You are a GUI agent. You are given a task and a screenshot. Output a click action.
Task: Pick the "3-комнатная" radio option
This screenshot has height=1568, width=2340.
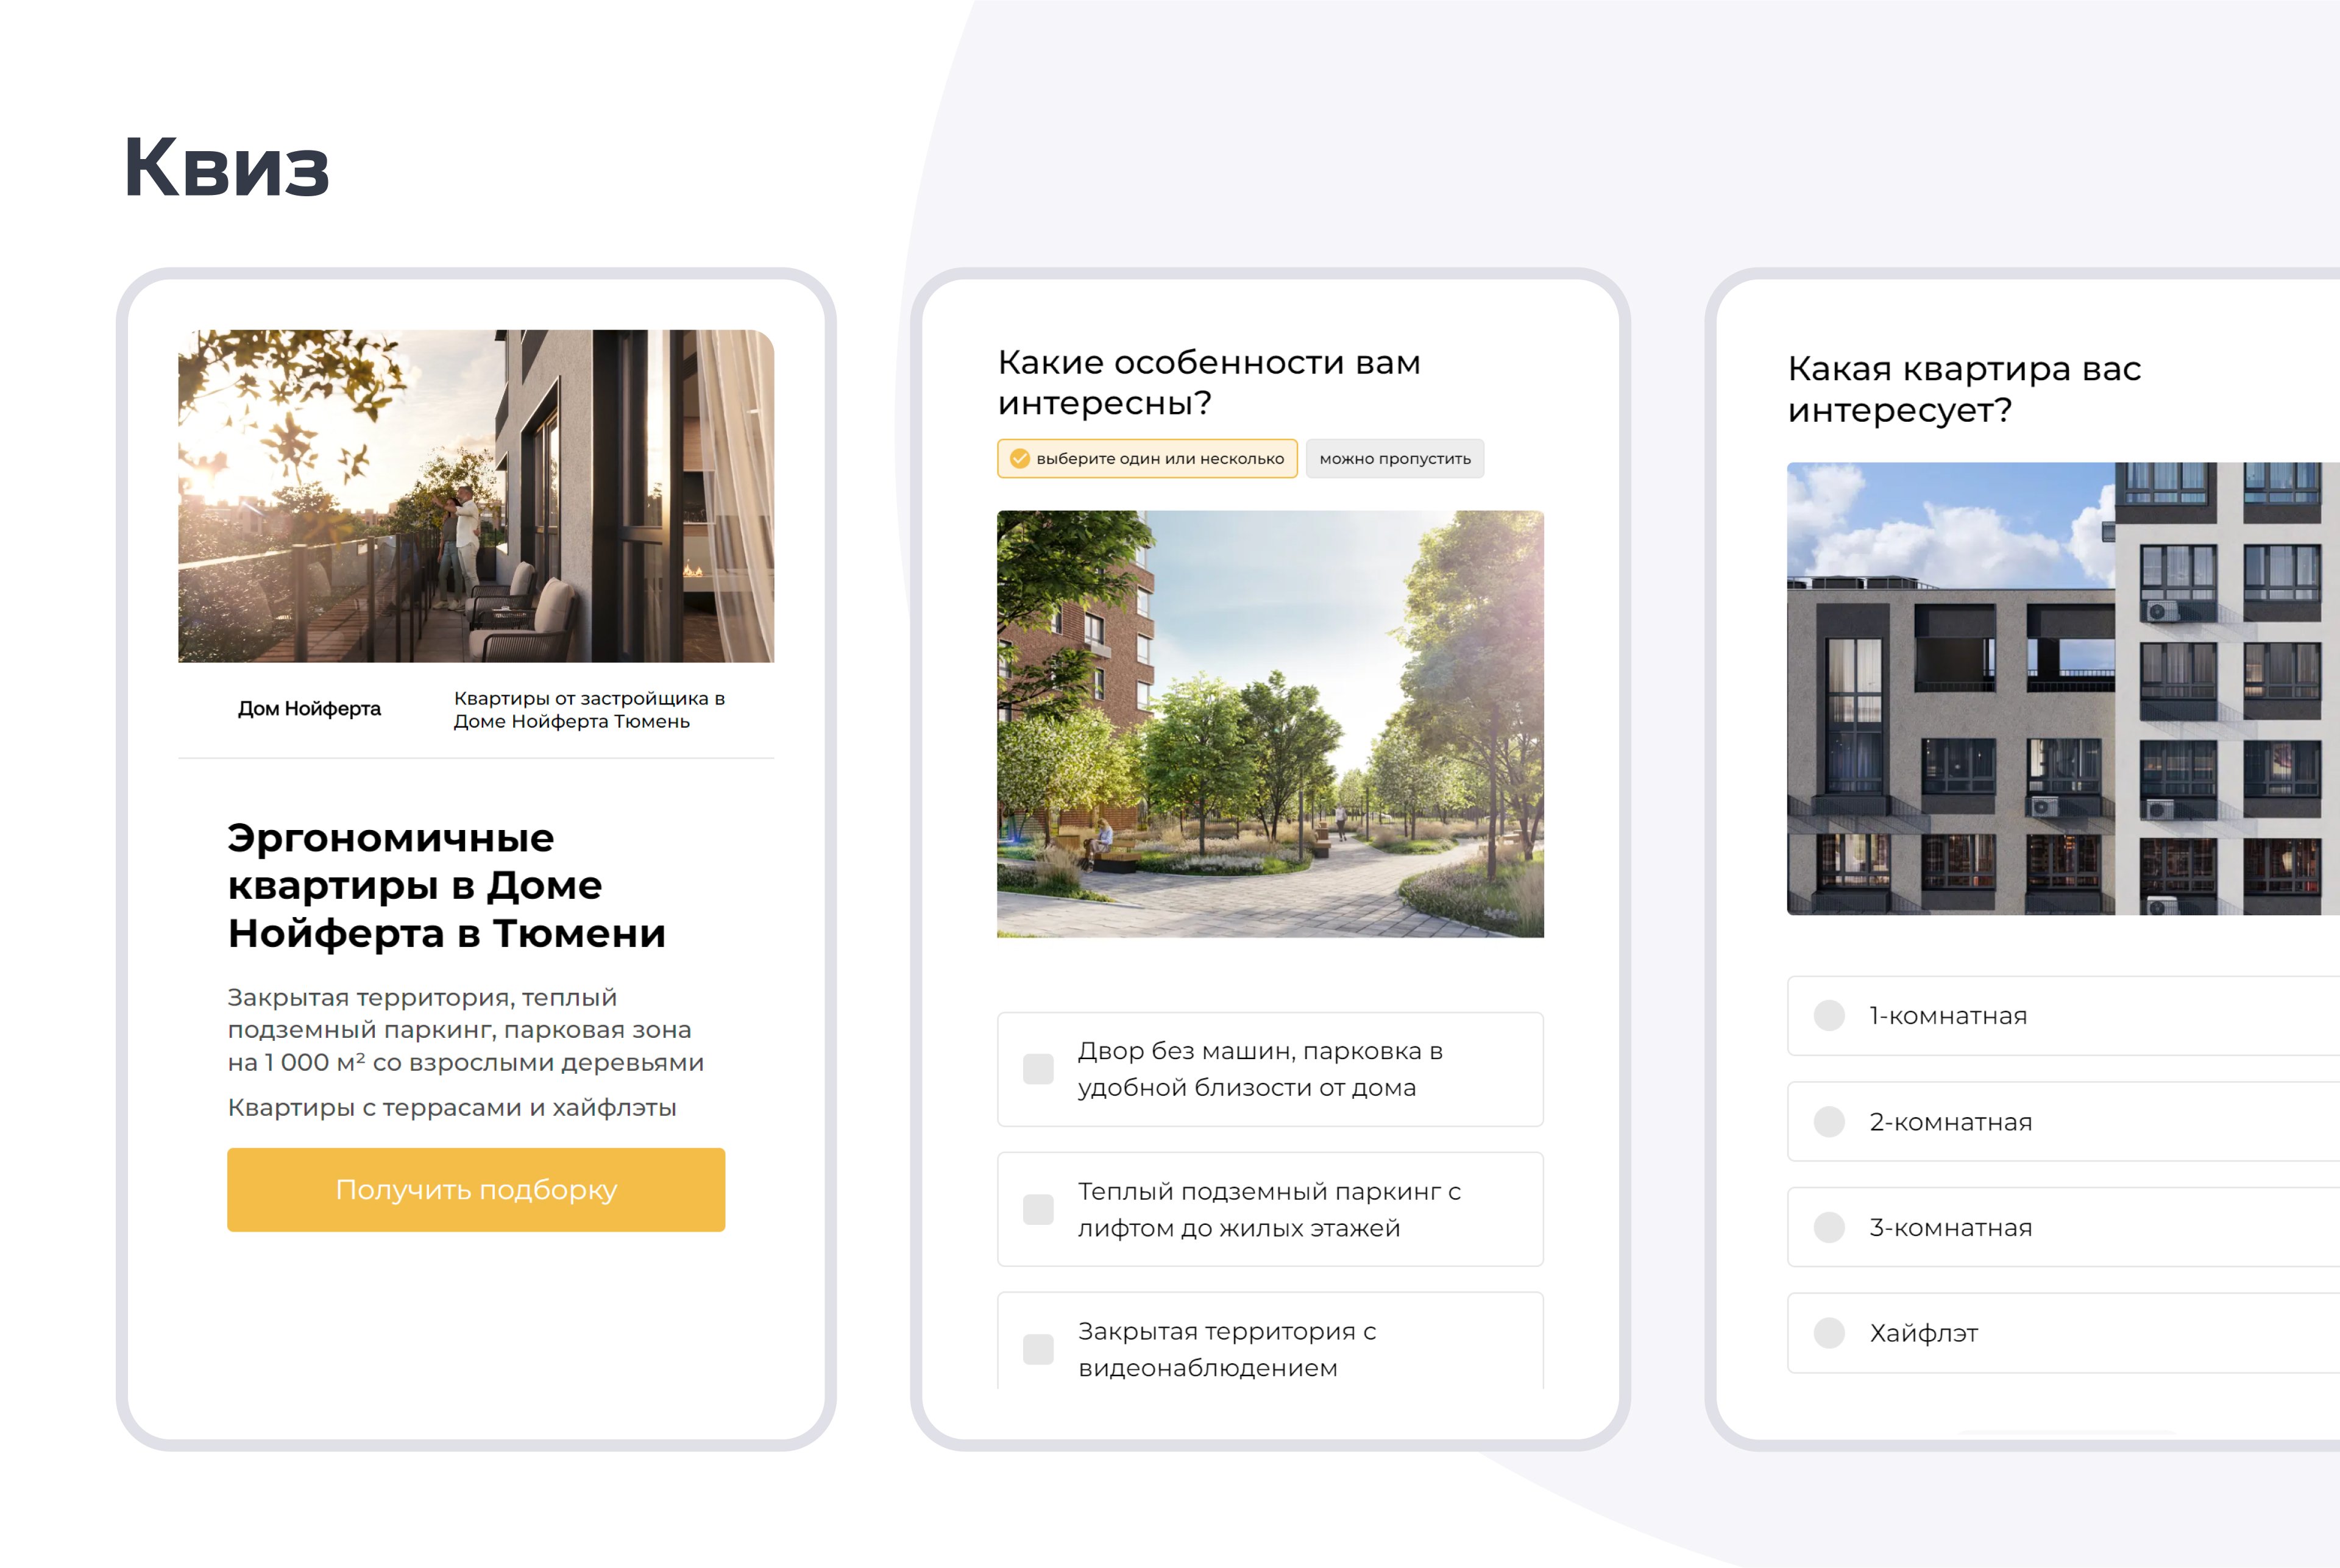(1829, 1227)
